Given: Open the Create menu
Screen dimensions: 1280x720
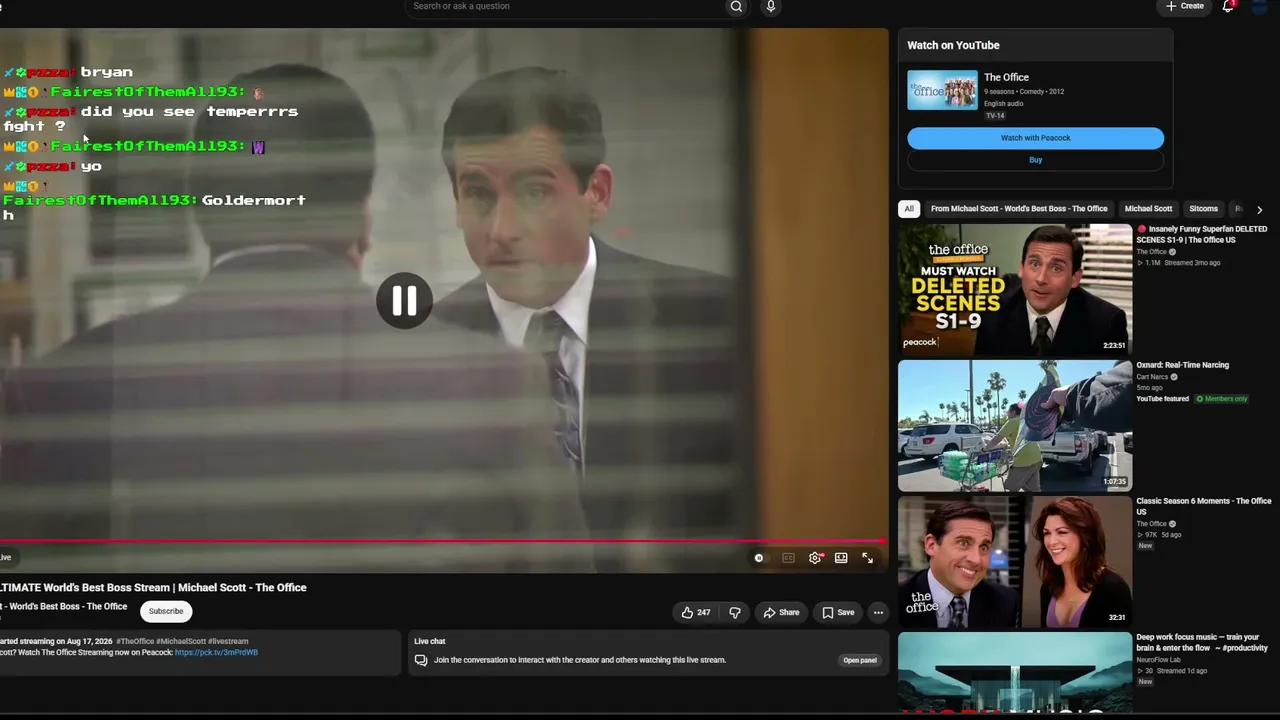Looking at the screenshot, I should 1185,6.
